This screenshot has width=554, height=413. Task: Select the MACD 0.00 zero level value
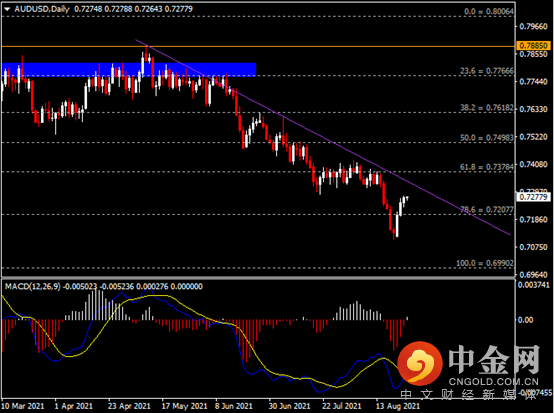[x=525, y=320]
